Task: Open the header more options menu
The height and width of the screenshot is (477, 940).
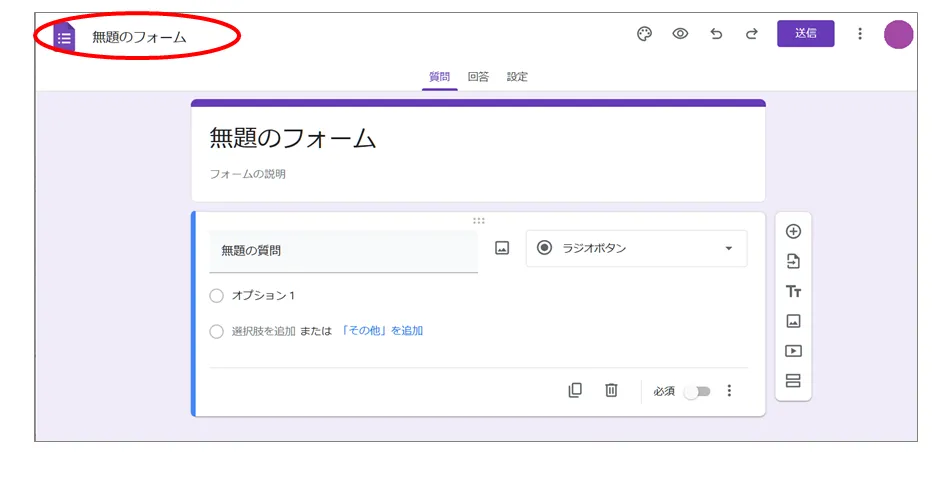Action: (x=859, y=34)
